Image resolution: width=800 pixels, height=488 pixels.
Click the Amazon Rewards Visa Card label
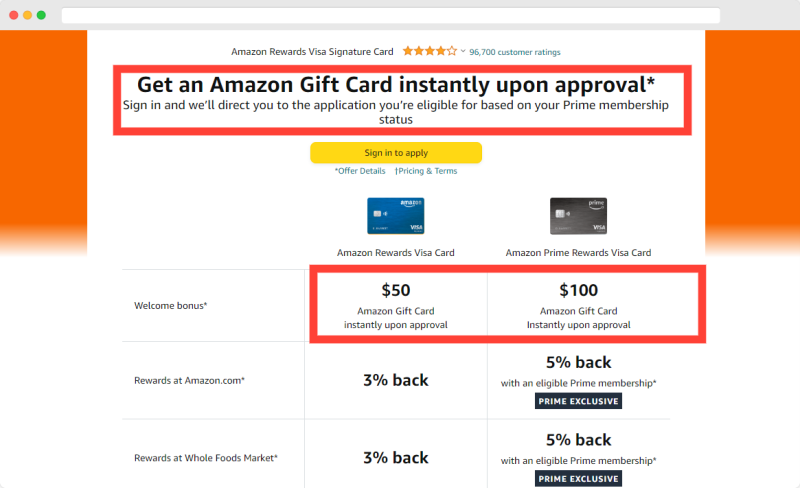click(x=396, y=253)
